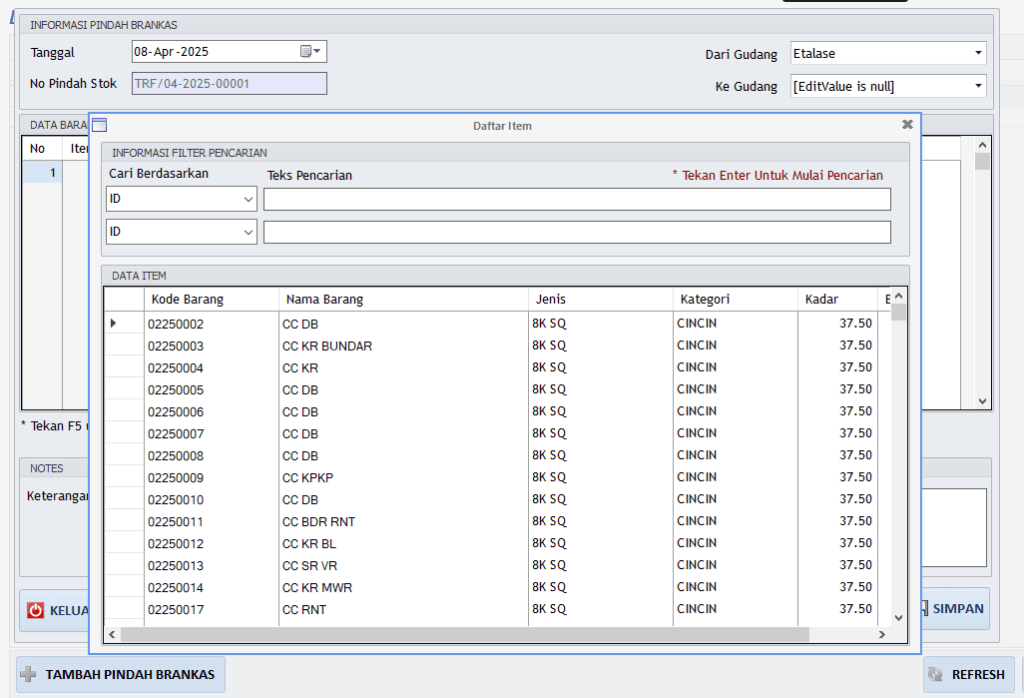
Task: Click the REFRESH button
Action: [x=968, y=674]
